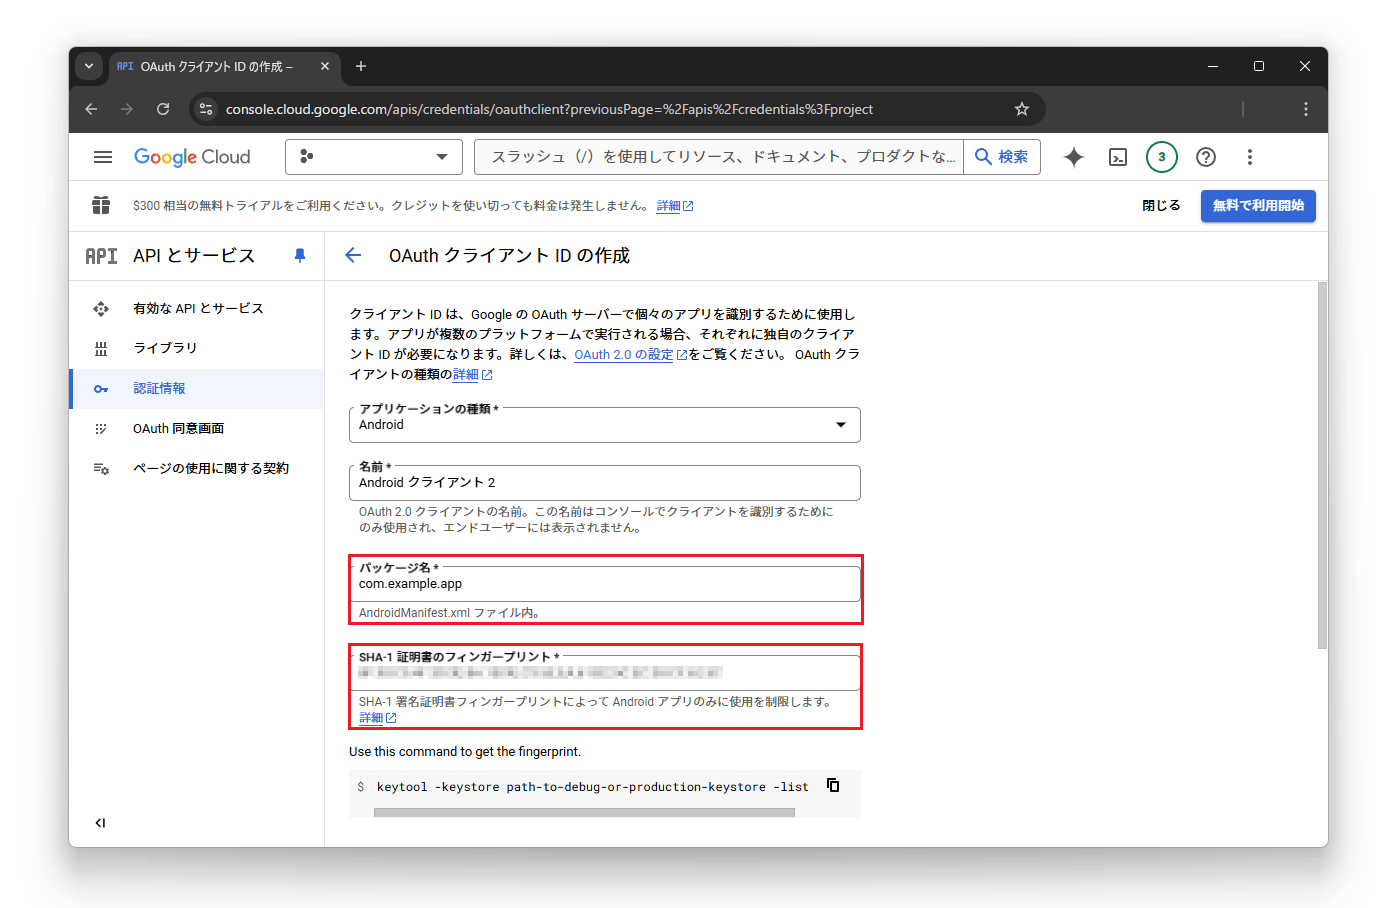This screenshot has width=1400, height=908.
Task: Open the Chrome three-dot menu
Action: [x=1306, y=109]
